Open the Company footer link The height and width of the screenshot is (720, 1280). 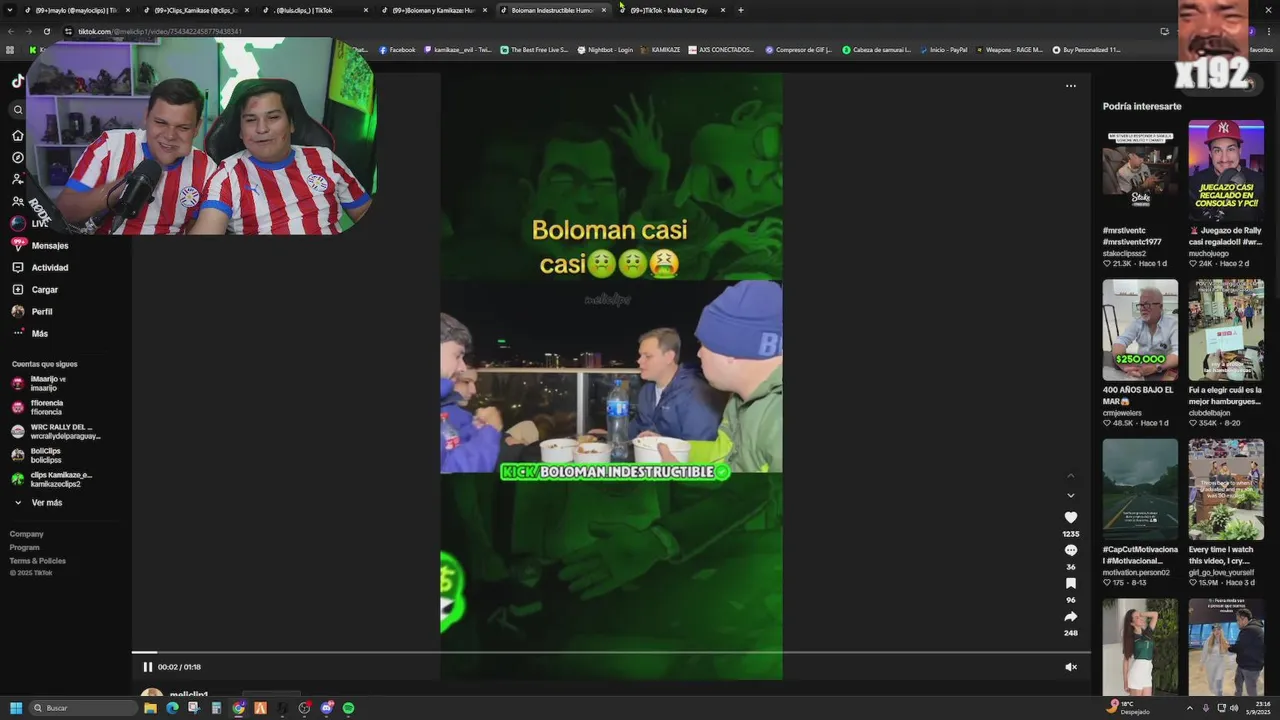tap(27, 534)
